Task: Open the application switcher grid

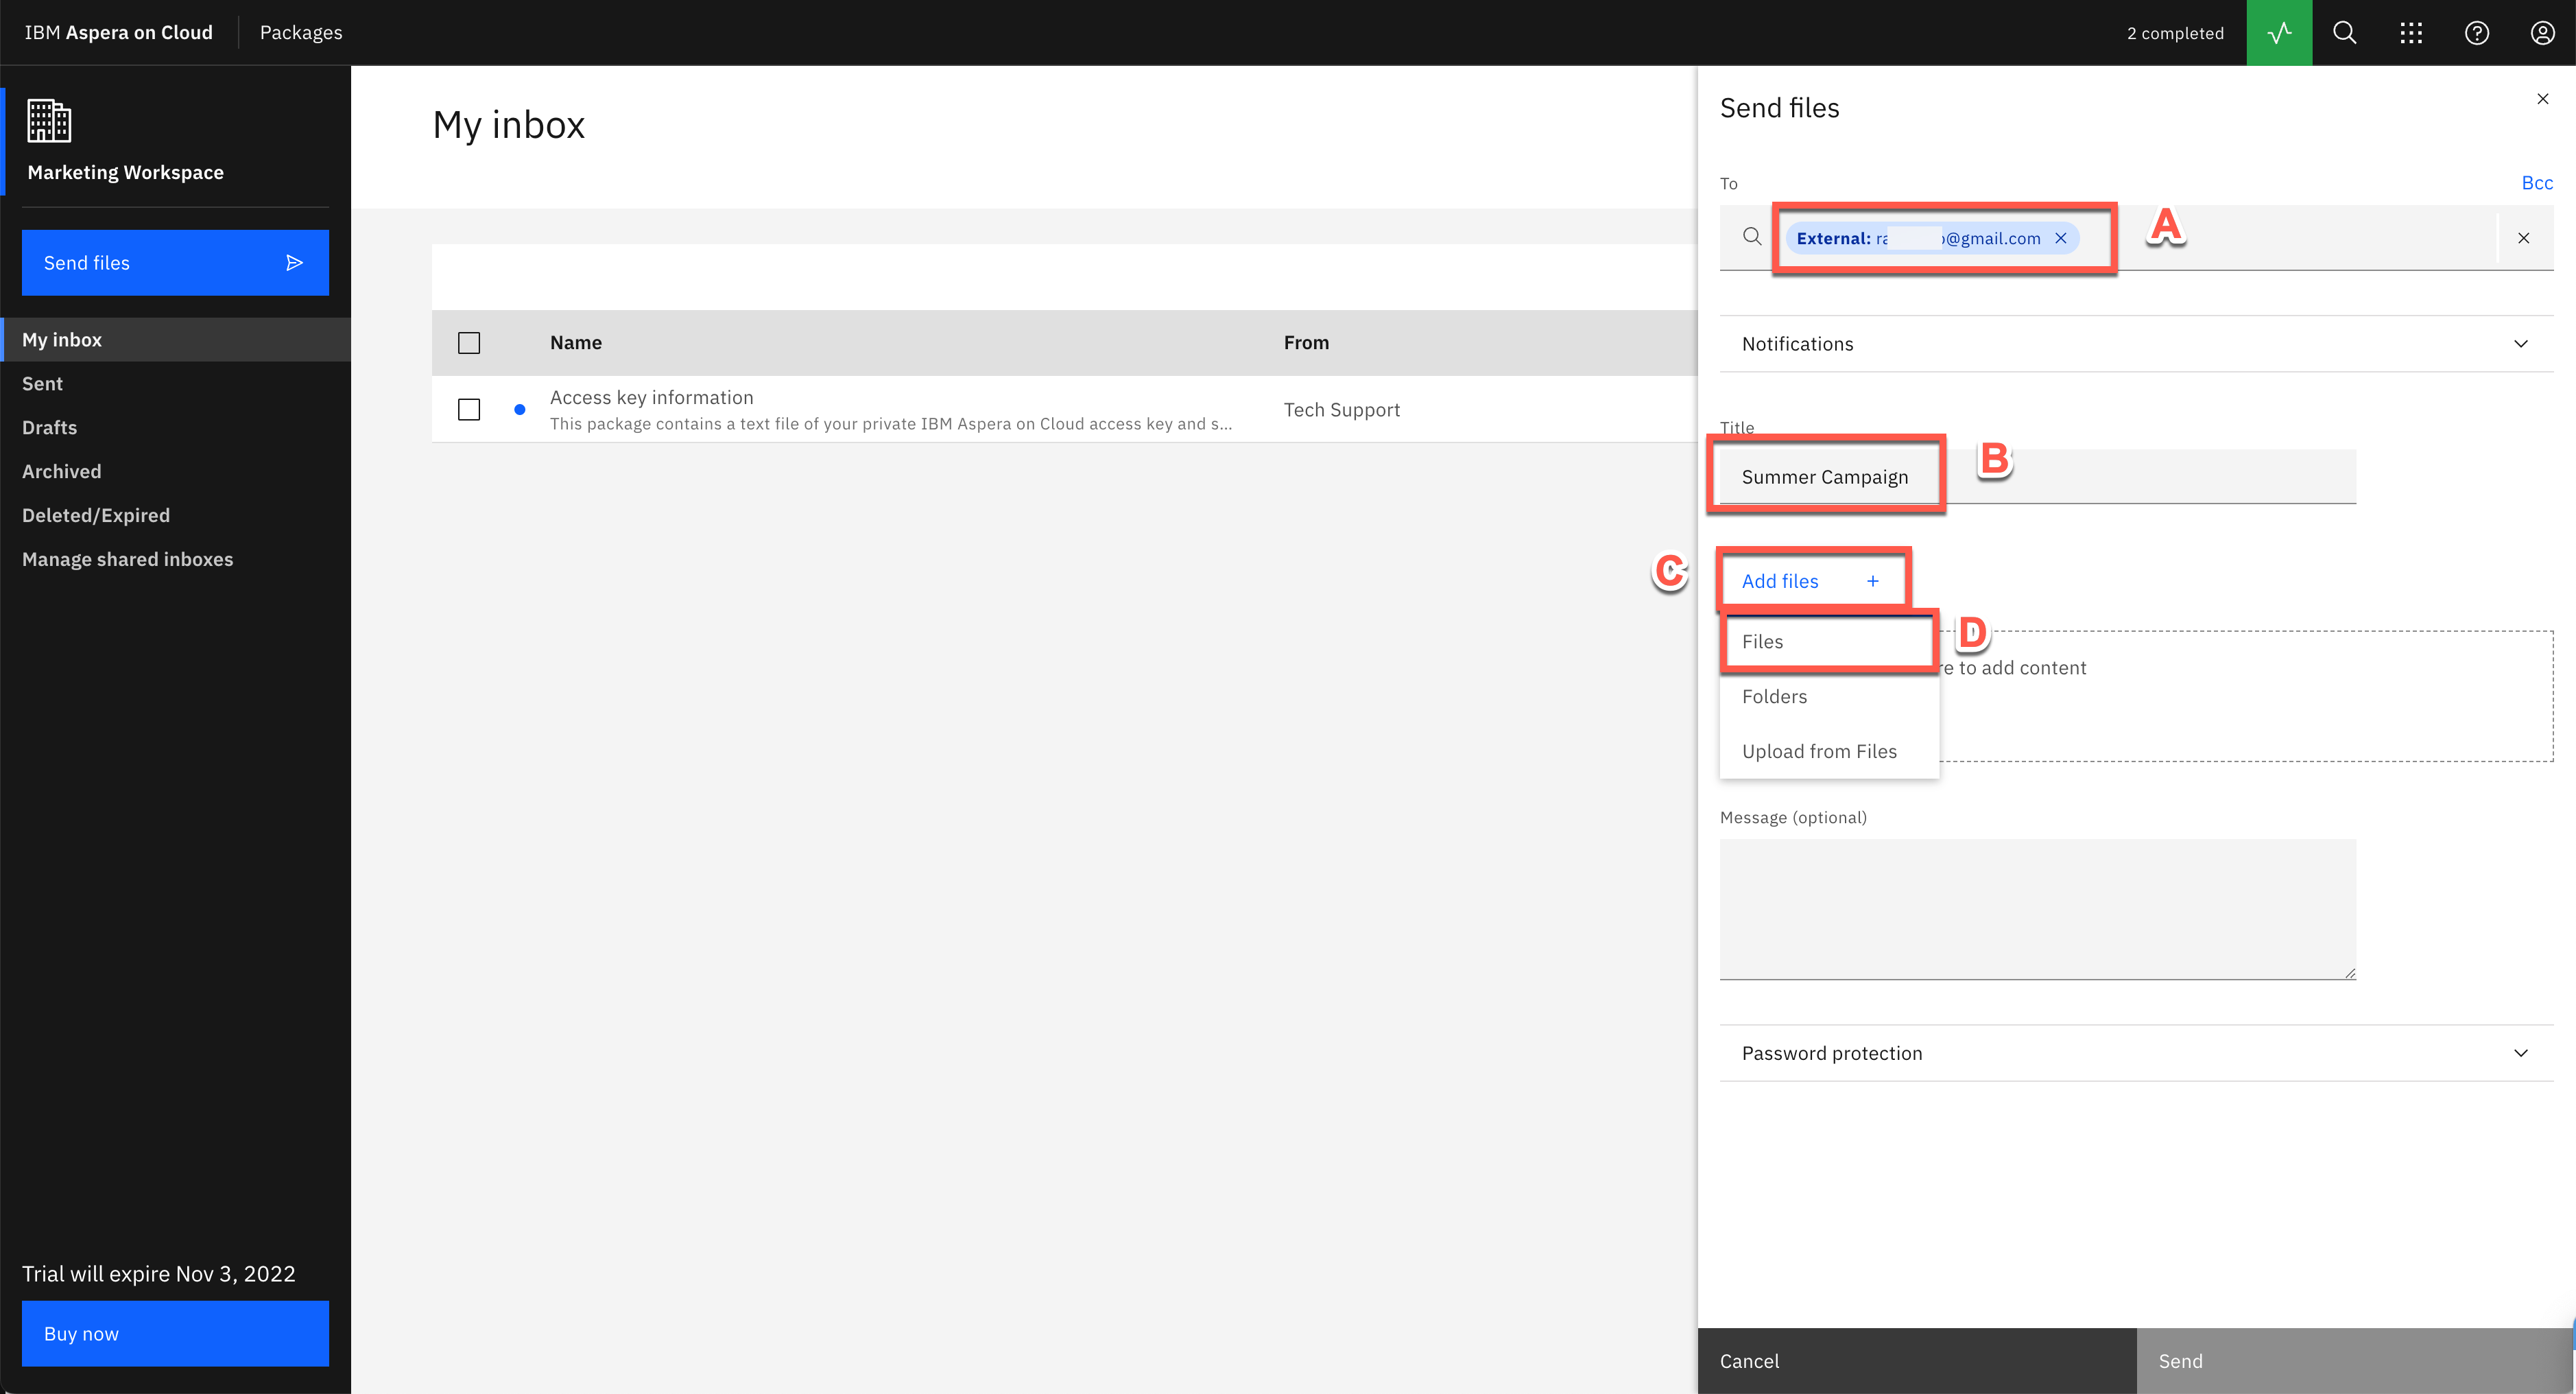Action: (2410, 32)
